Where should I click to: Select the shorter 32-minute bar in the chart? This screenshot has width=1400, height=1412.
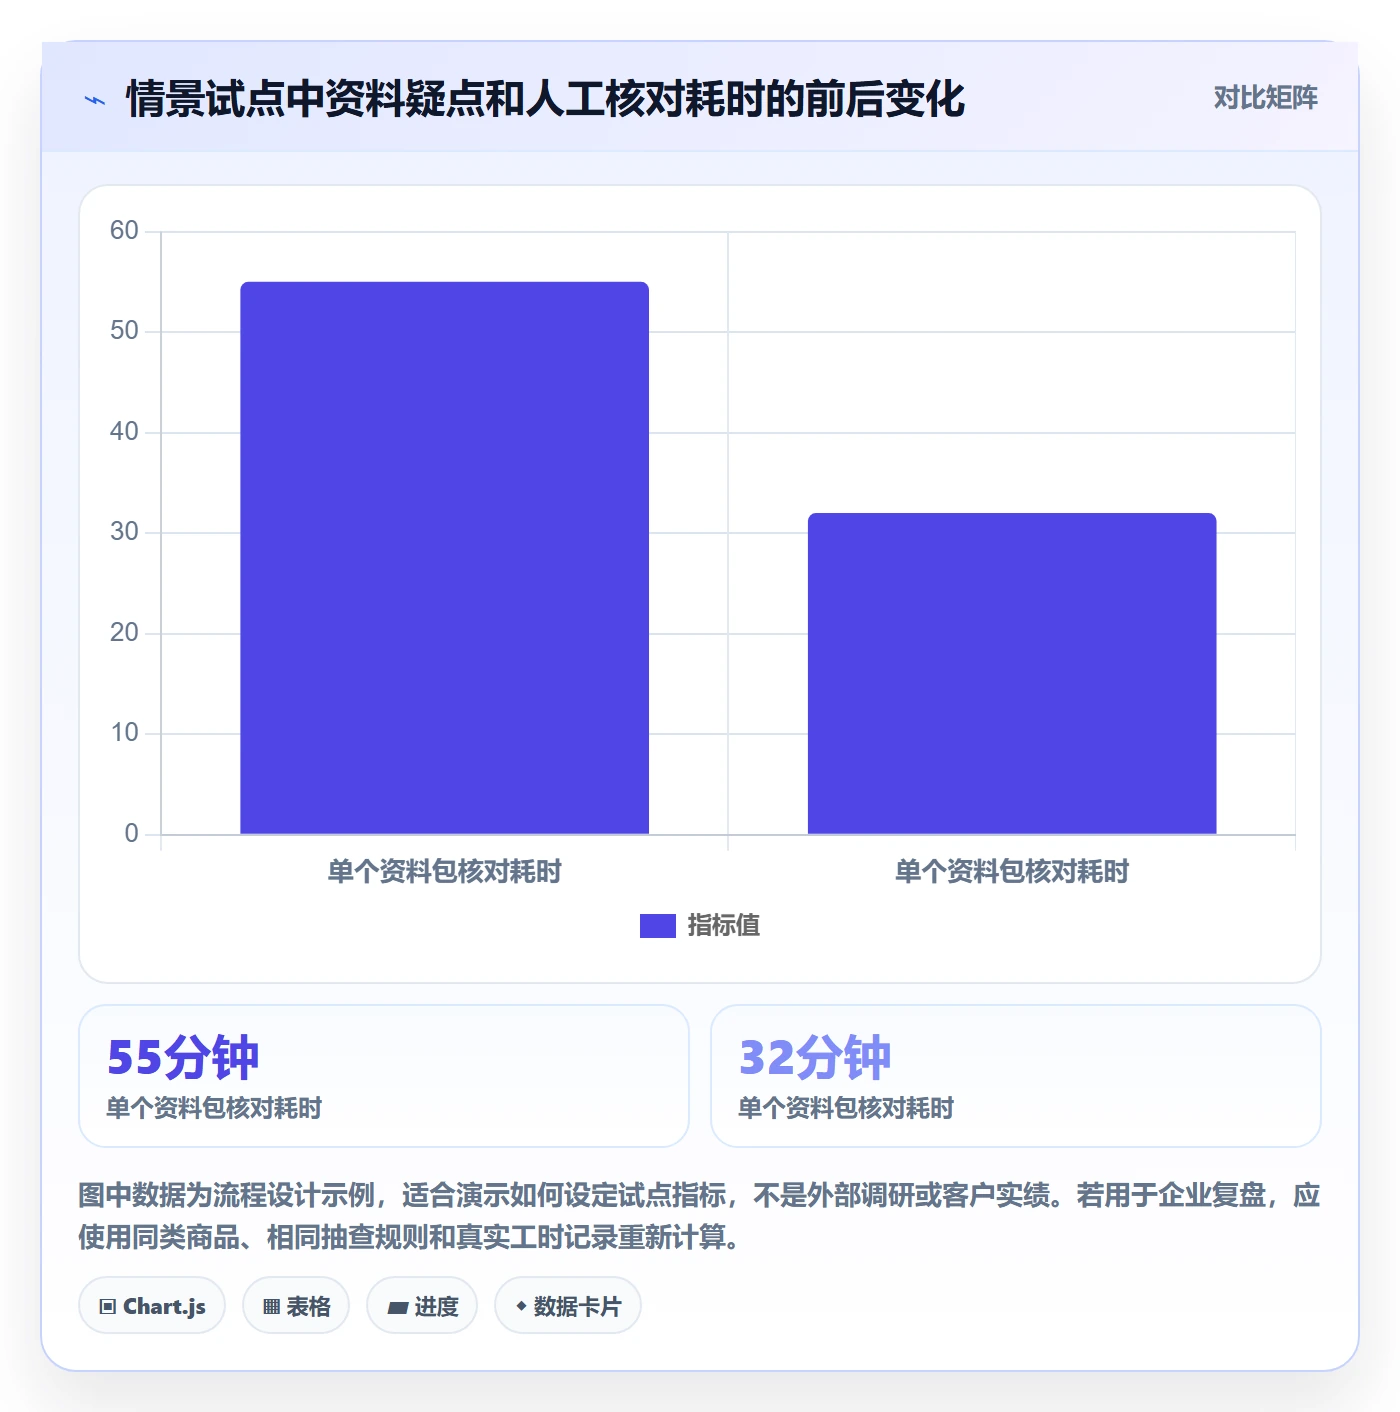click(x=1012, y=673)
